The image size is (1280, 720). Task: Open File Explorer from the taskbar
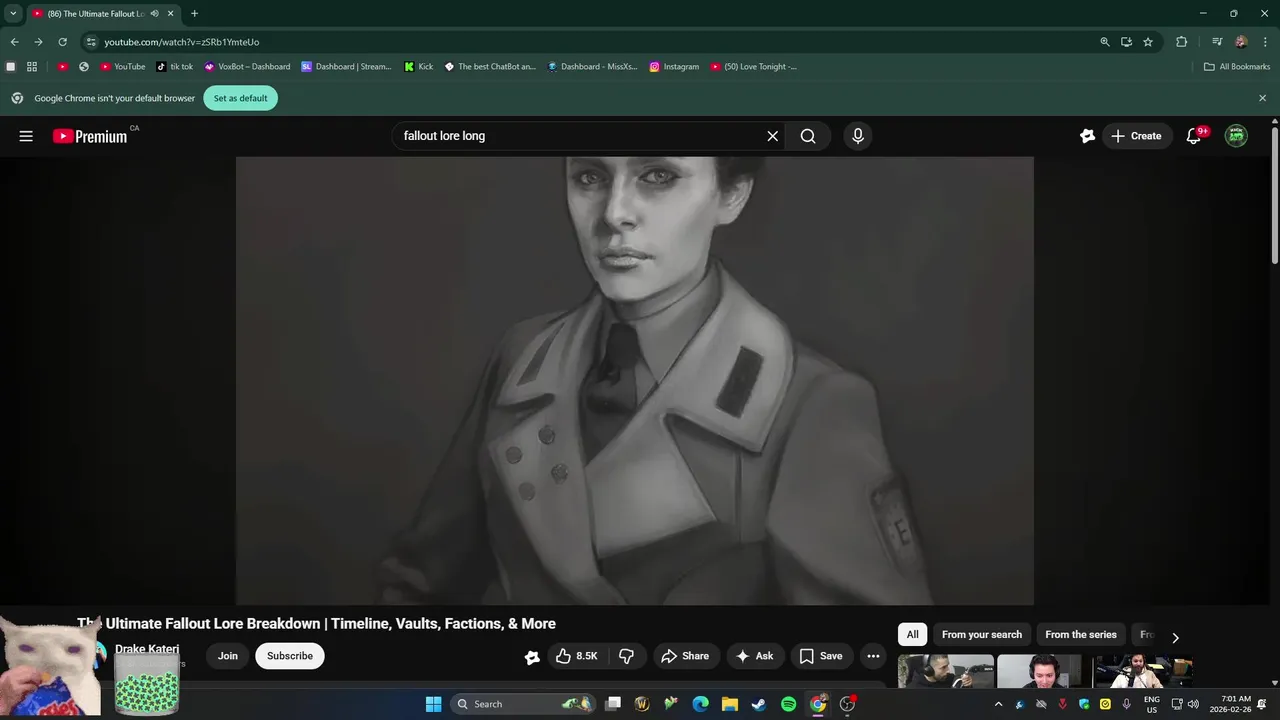click(730, 704)
